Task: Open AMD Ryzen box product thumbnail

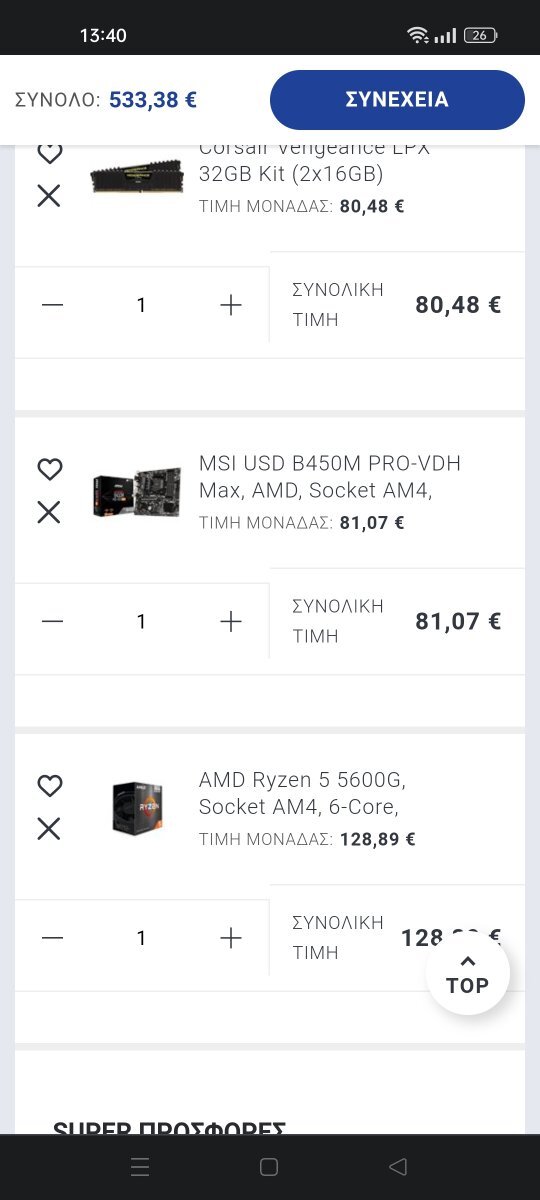Action: (x=137, y=808)
